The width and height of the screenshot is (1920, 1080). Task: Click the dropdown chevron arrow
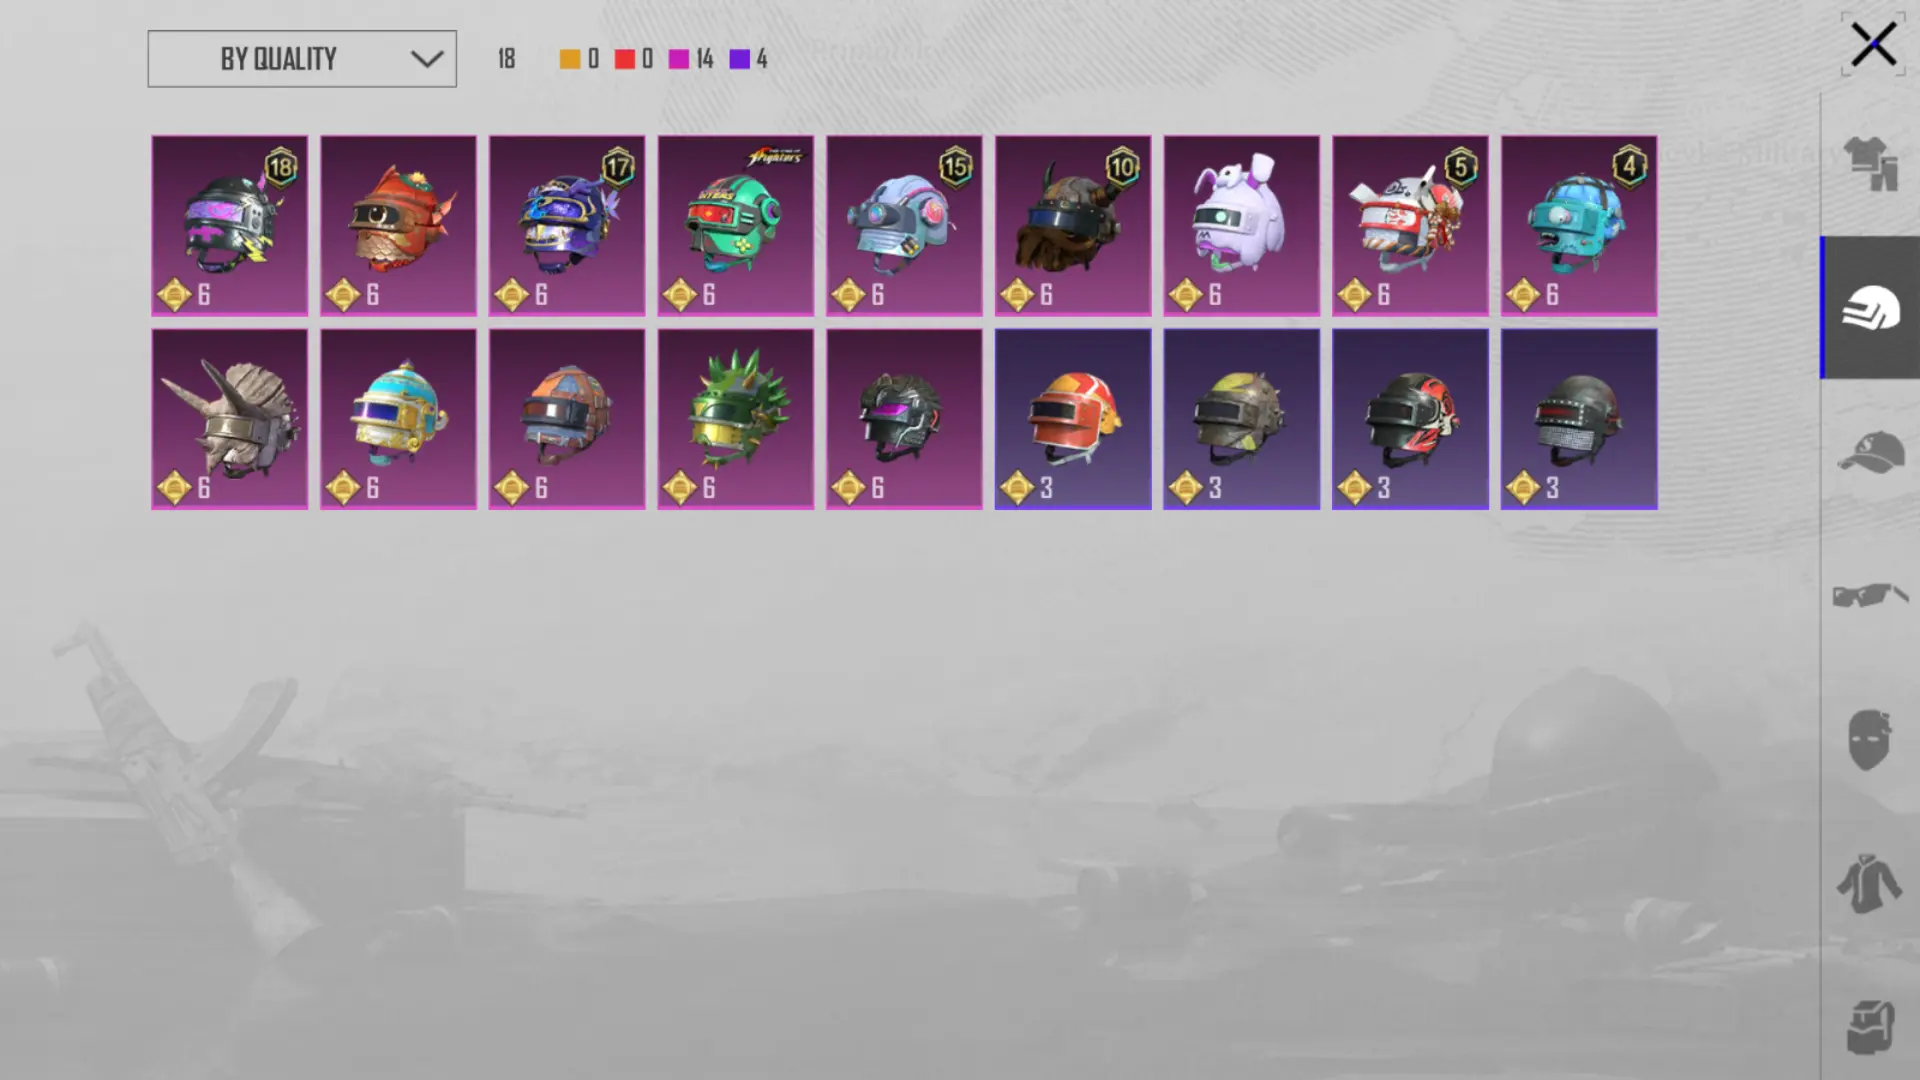coord(427,59)
